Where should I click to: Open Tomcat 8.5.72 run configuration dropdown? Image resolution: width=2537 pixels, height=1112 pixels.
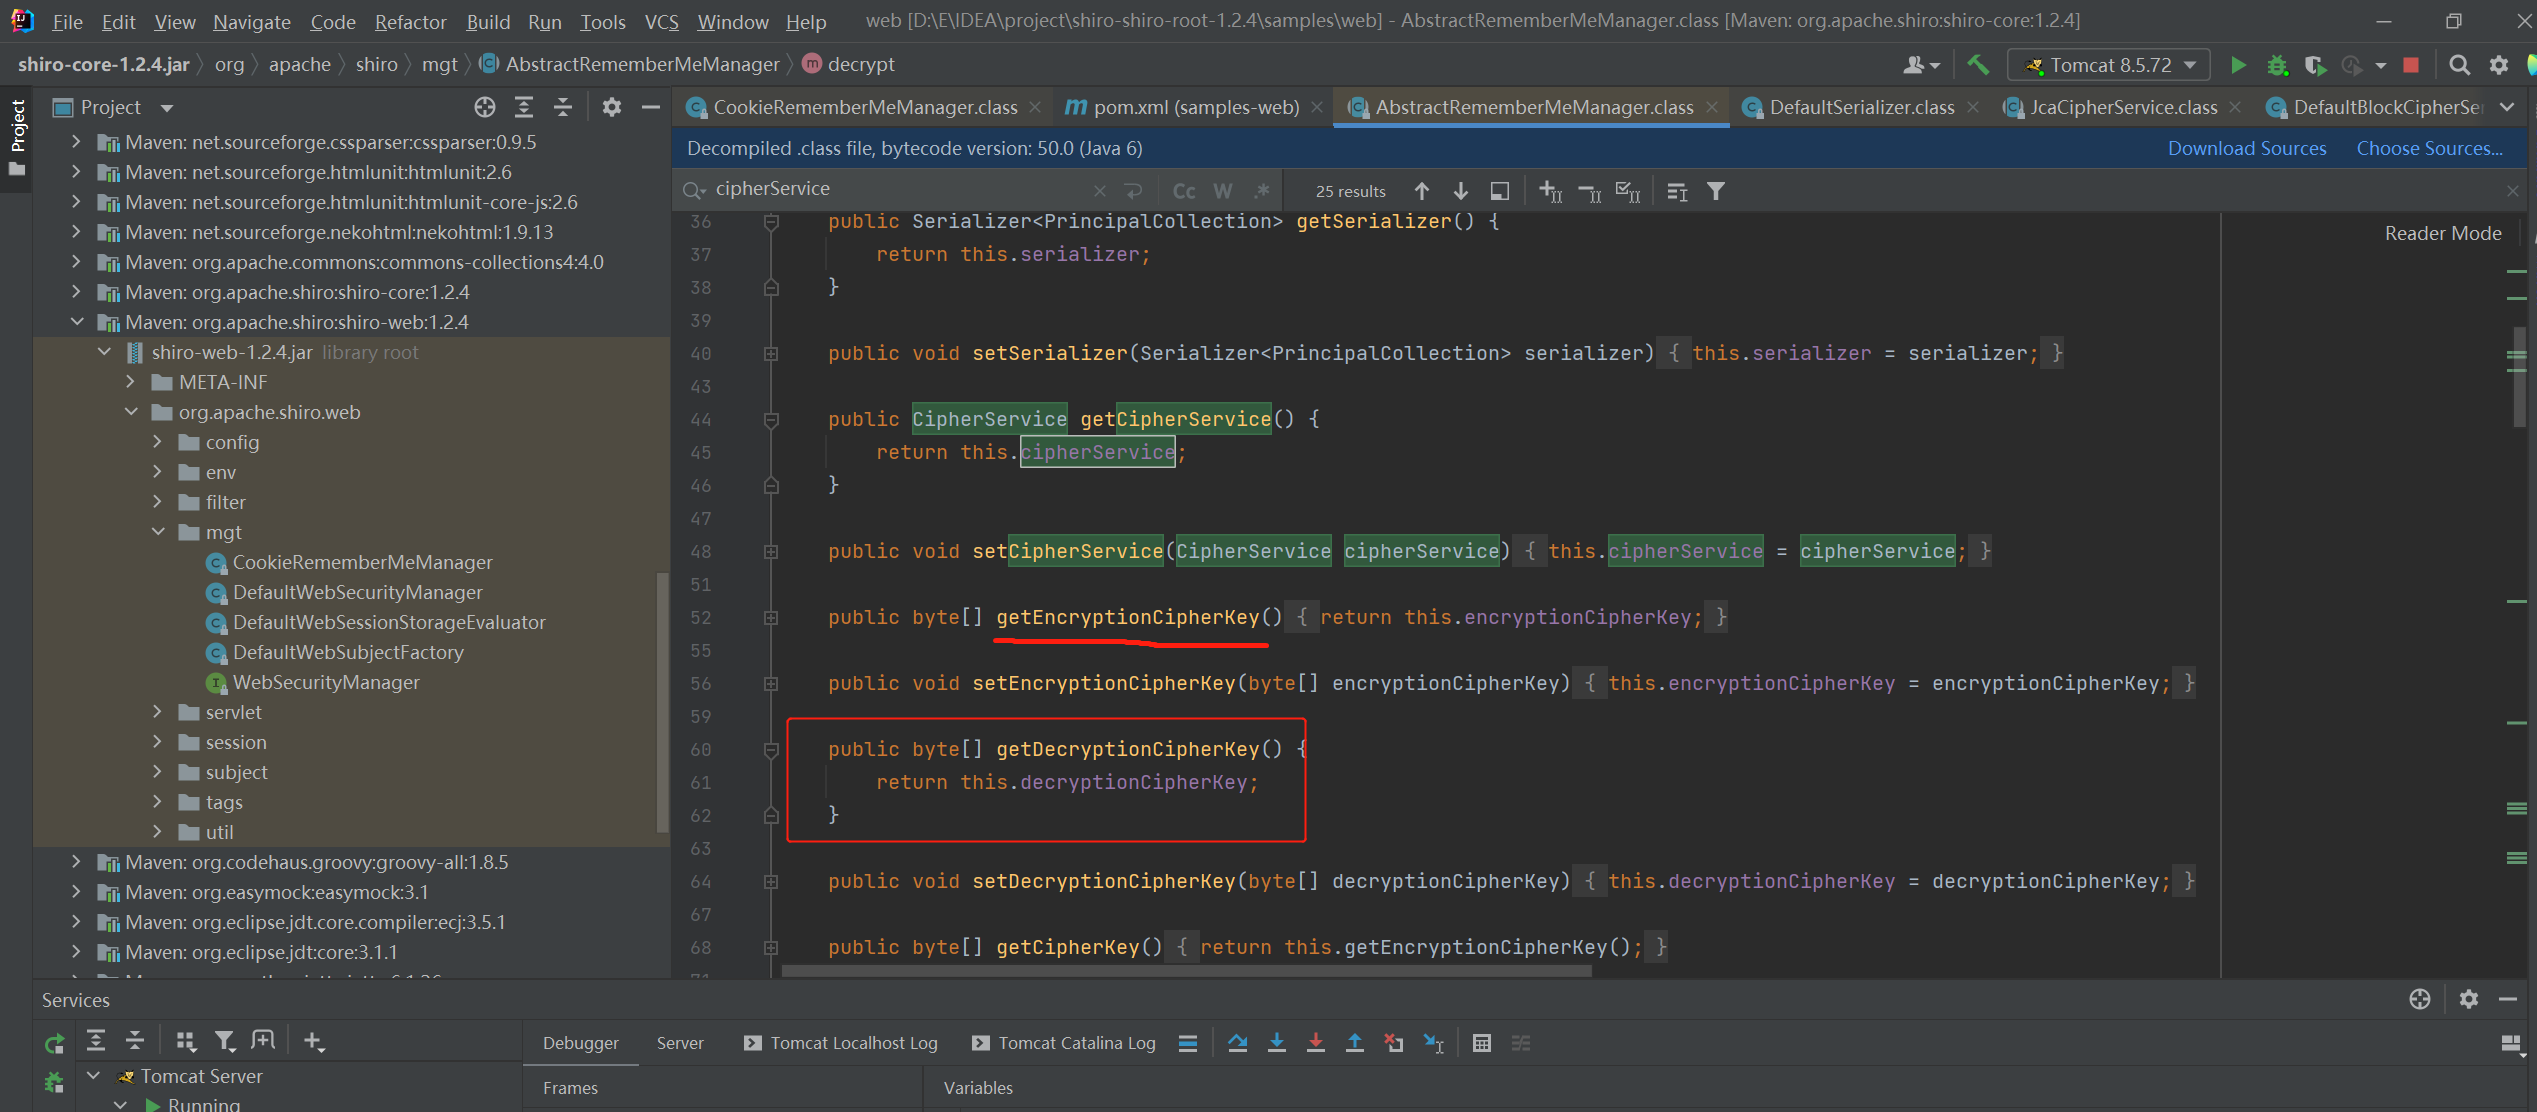coord(2111,65)
